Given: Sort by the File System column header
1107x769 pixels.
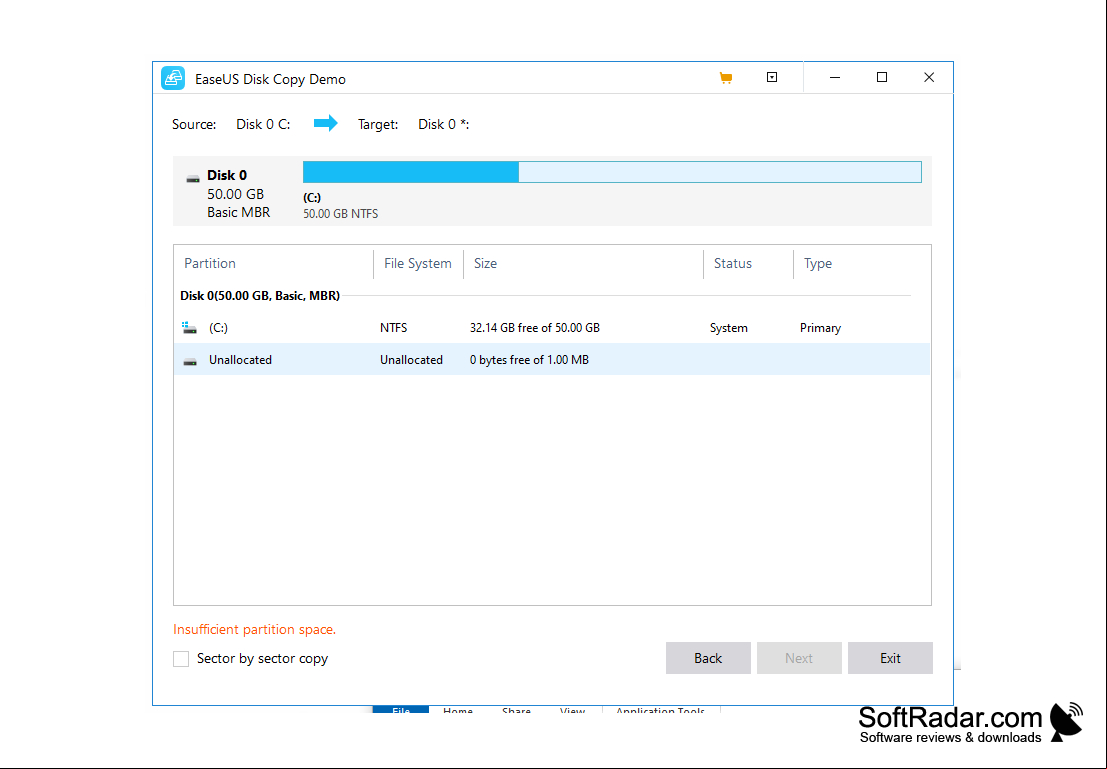Looking at the screenshot, I should (418, 263).
